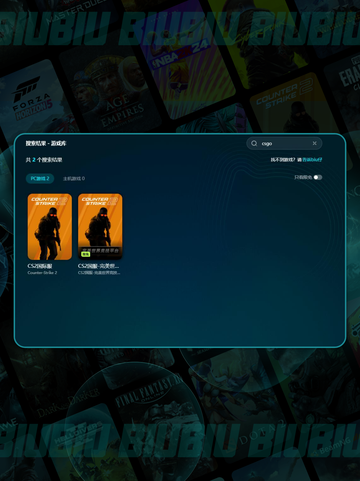Click the magnifier search icon

point(254,143)
